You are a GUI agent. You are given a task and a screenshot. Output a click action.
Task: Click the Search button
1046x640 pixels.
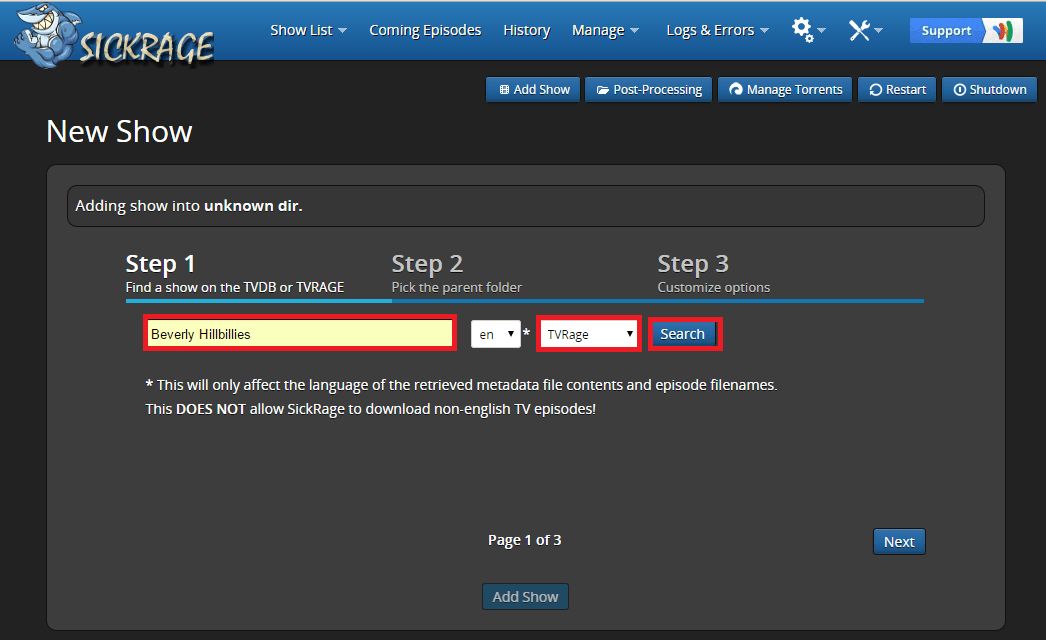pyautogui.click(x=683, y=334)
